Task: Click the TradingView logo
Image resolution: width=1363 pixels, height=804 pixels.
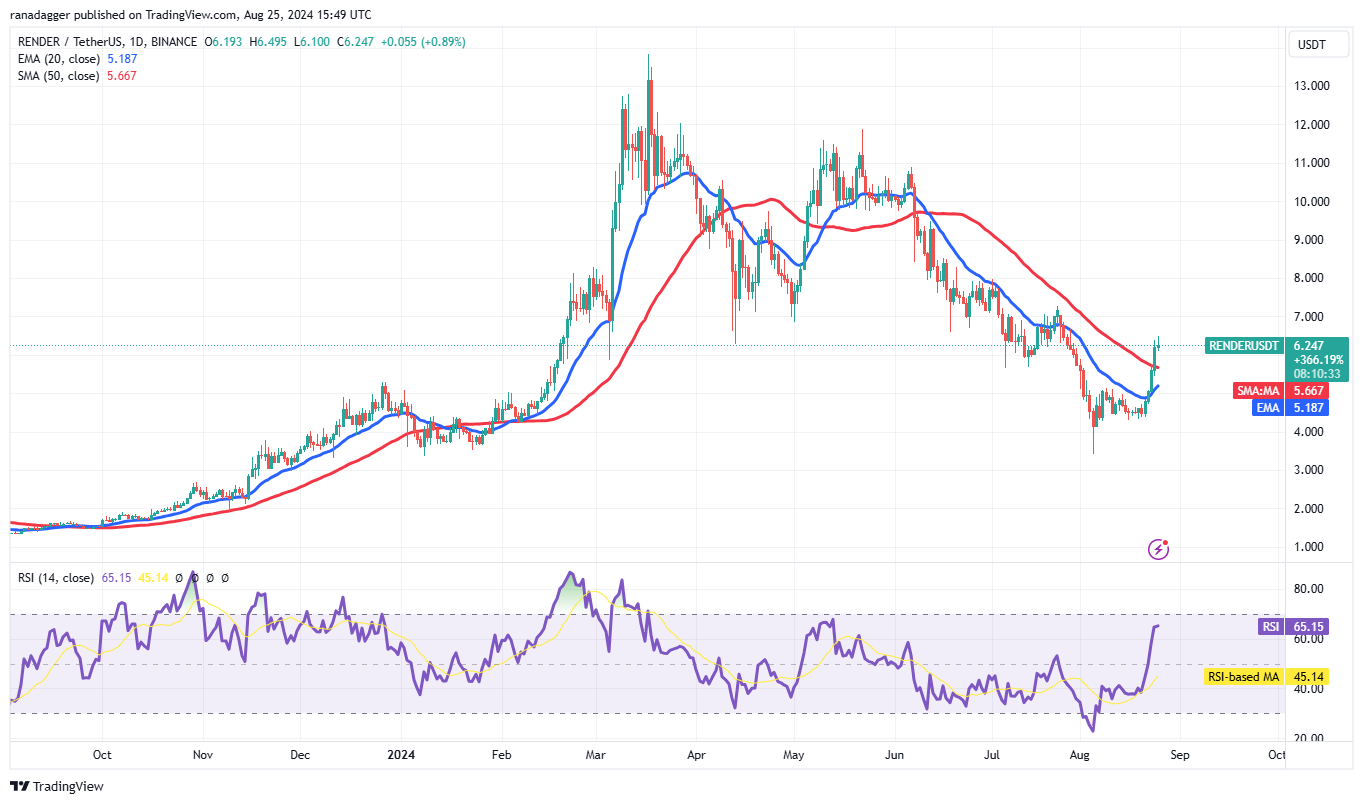Action: click(x=57, y=786)
